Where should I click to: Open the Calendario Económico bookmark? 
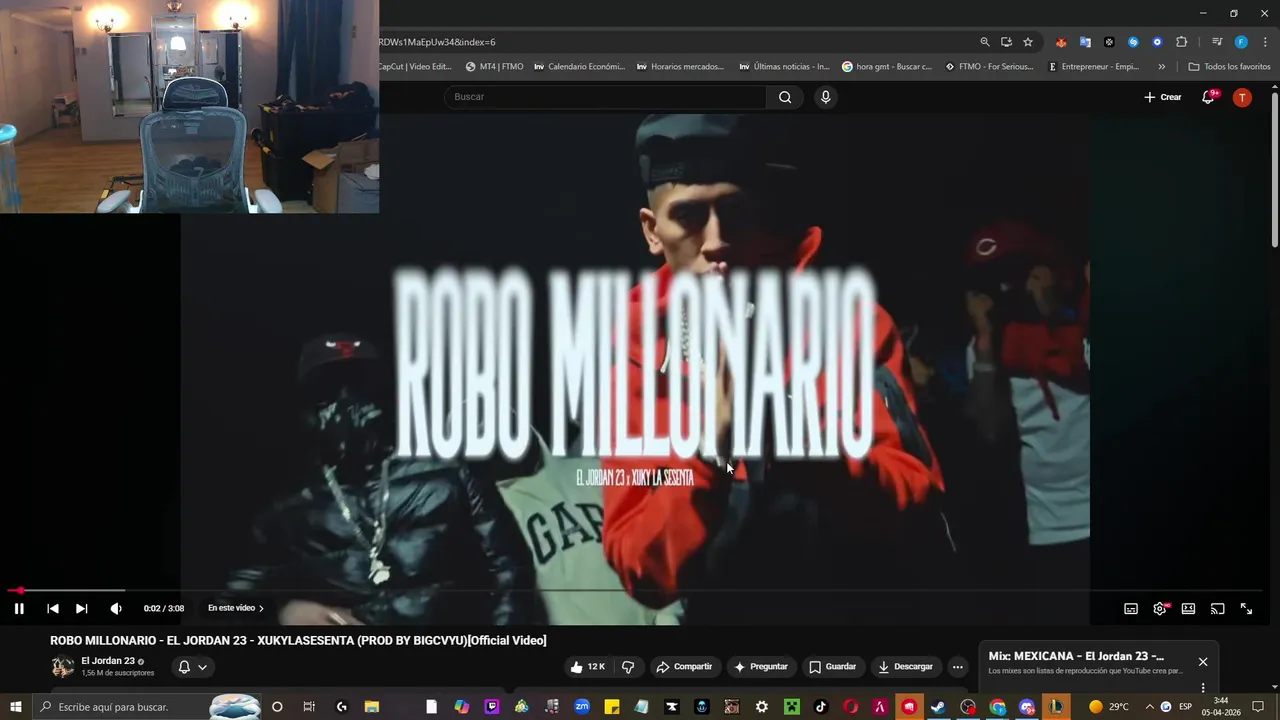[579, 67]
